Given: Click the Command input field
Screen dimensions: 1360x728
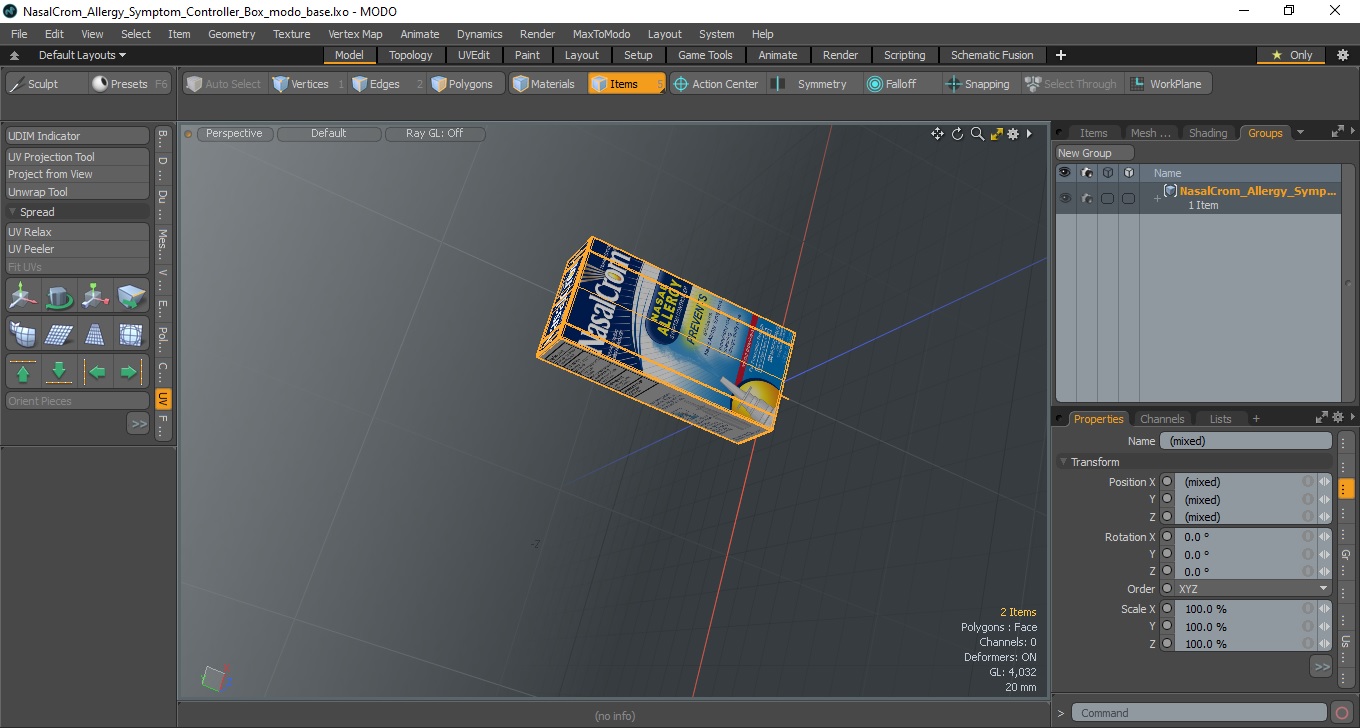Looking at the screenshot, I should [x=1200, y=713].
